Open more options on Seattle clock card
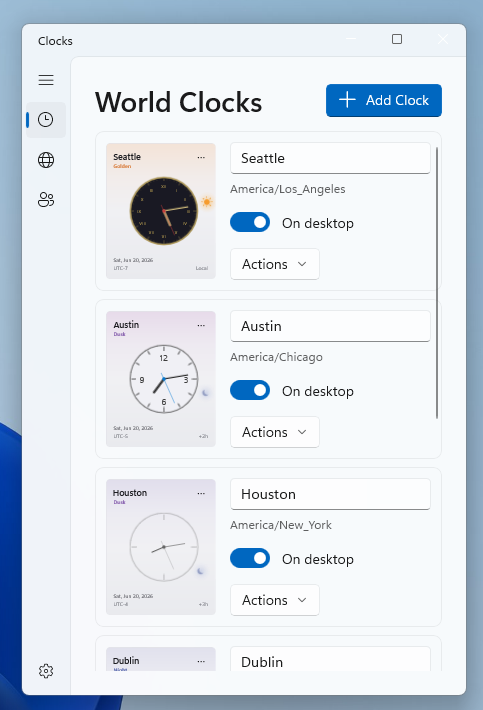 click(201, 157)
